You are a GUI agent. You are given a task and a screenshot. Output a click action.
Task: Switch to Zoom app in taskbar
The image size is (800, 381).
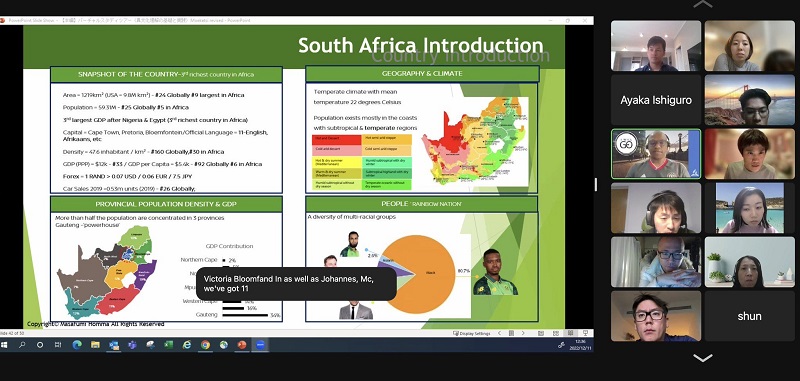260,345
